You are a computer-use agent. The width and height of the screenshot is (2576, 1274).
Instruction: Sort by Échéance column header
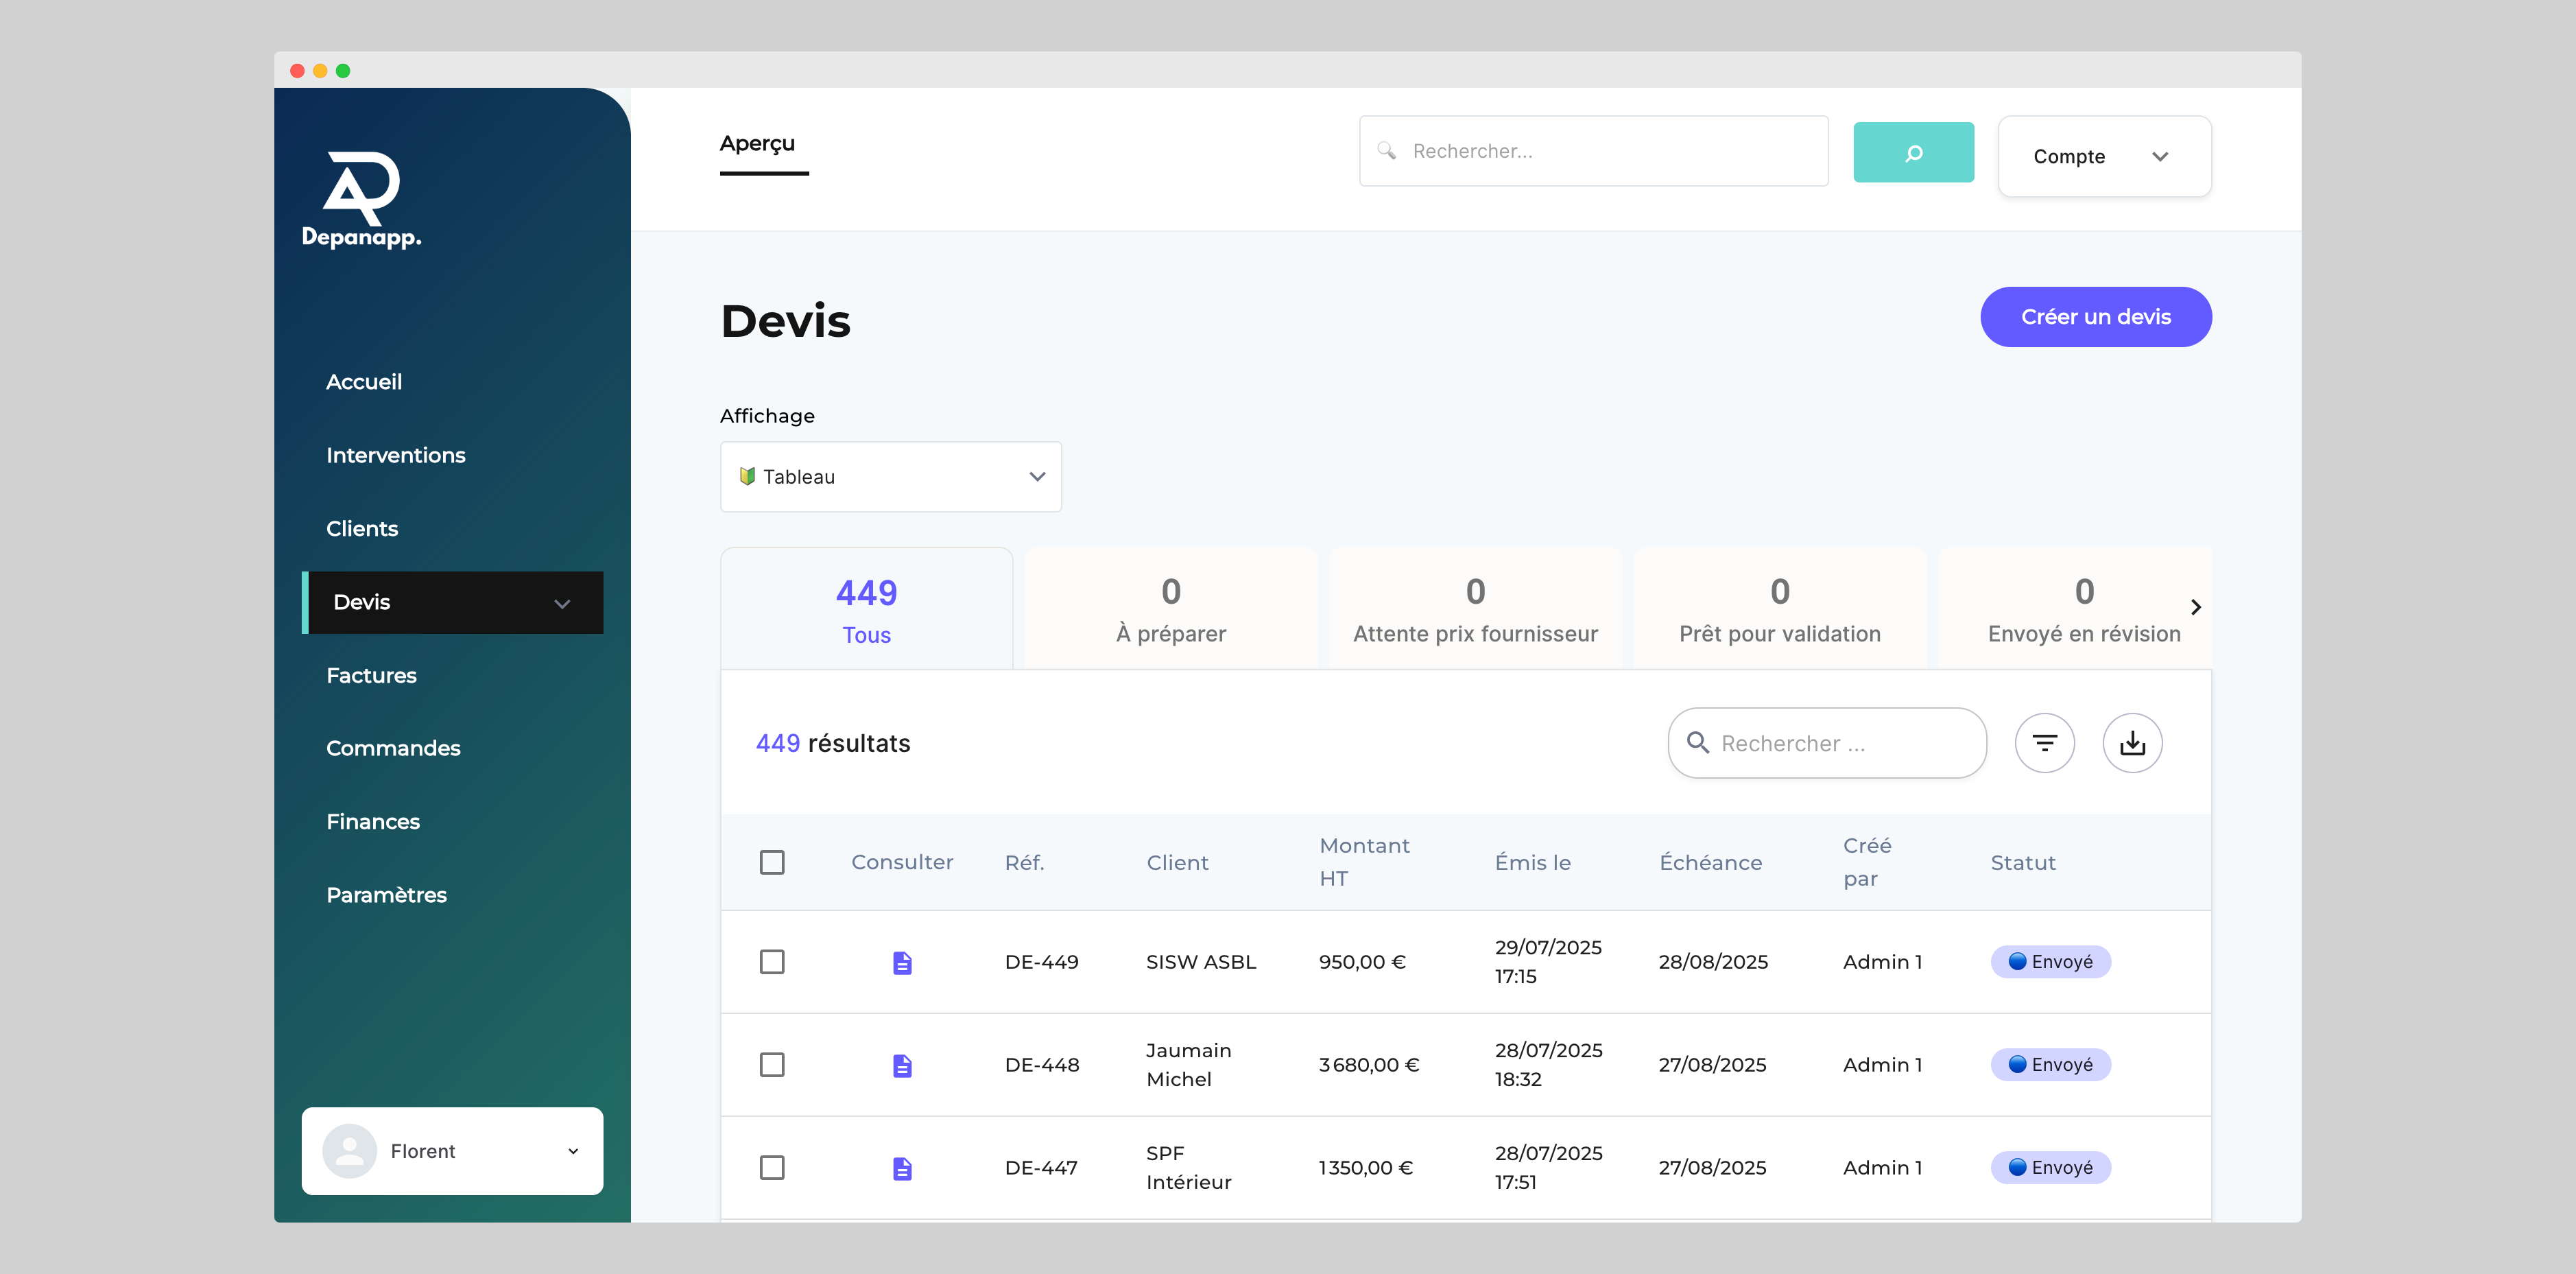point(1710,863)
